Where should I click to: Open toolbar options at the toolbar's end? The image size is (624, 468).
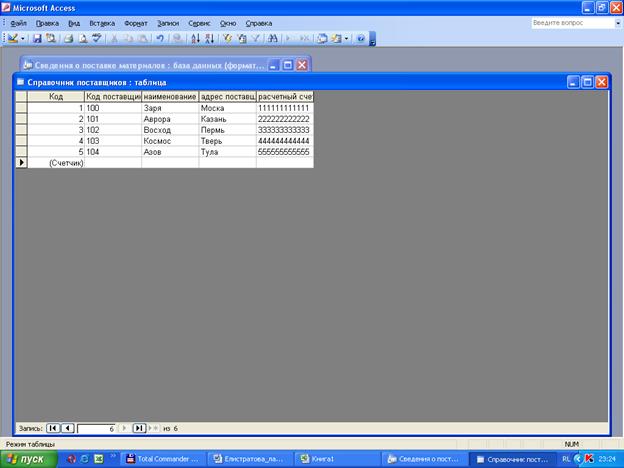click(372, 39)
